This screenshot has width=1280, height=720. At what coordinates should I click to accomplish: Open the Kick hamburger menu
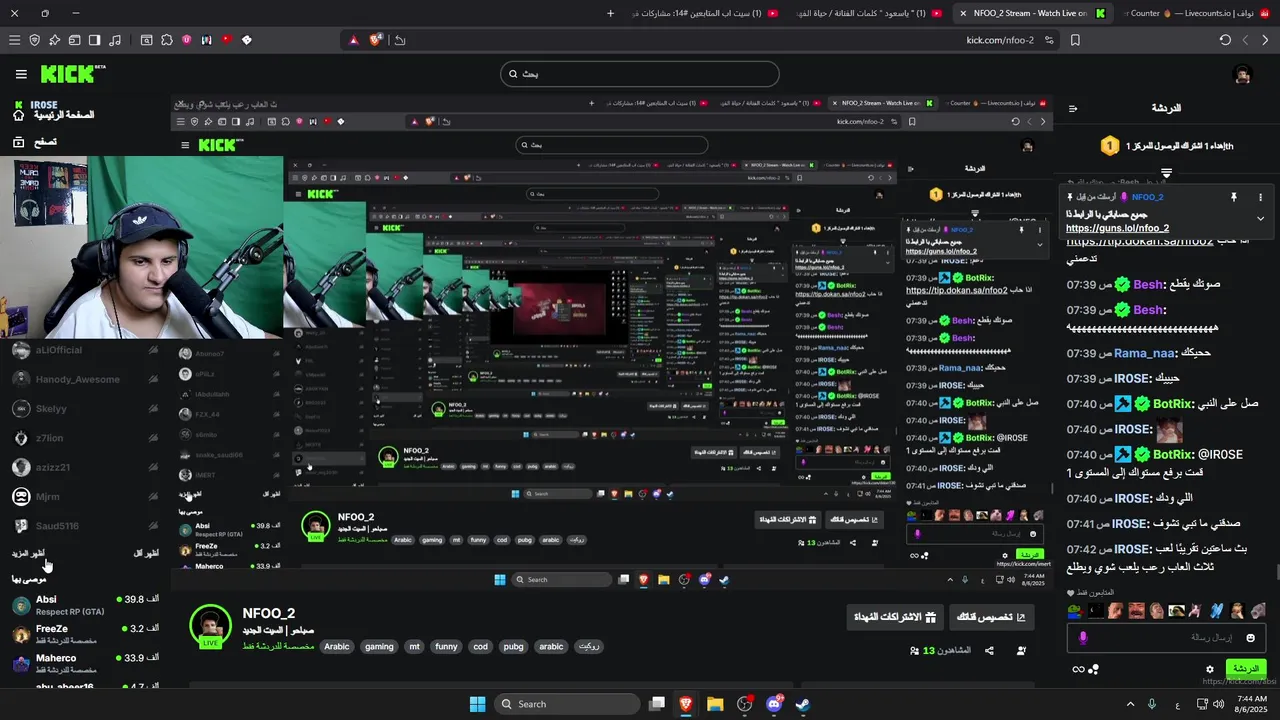pyautogui.click(x=21, y=74)
